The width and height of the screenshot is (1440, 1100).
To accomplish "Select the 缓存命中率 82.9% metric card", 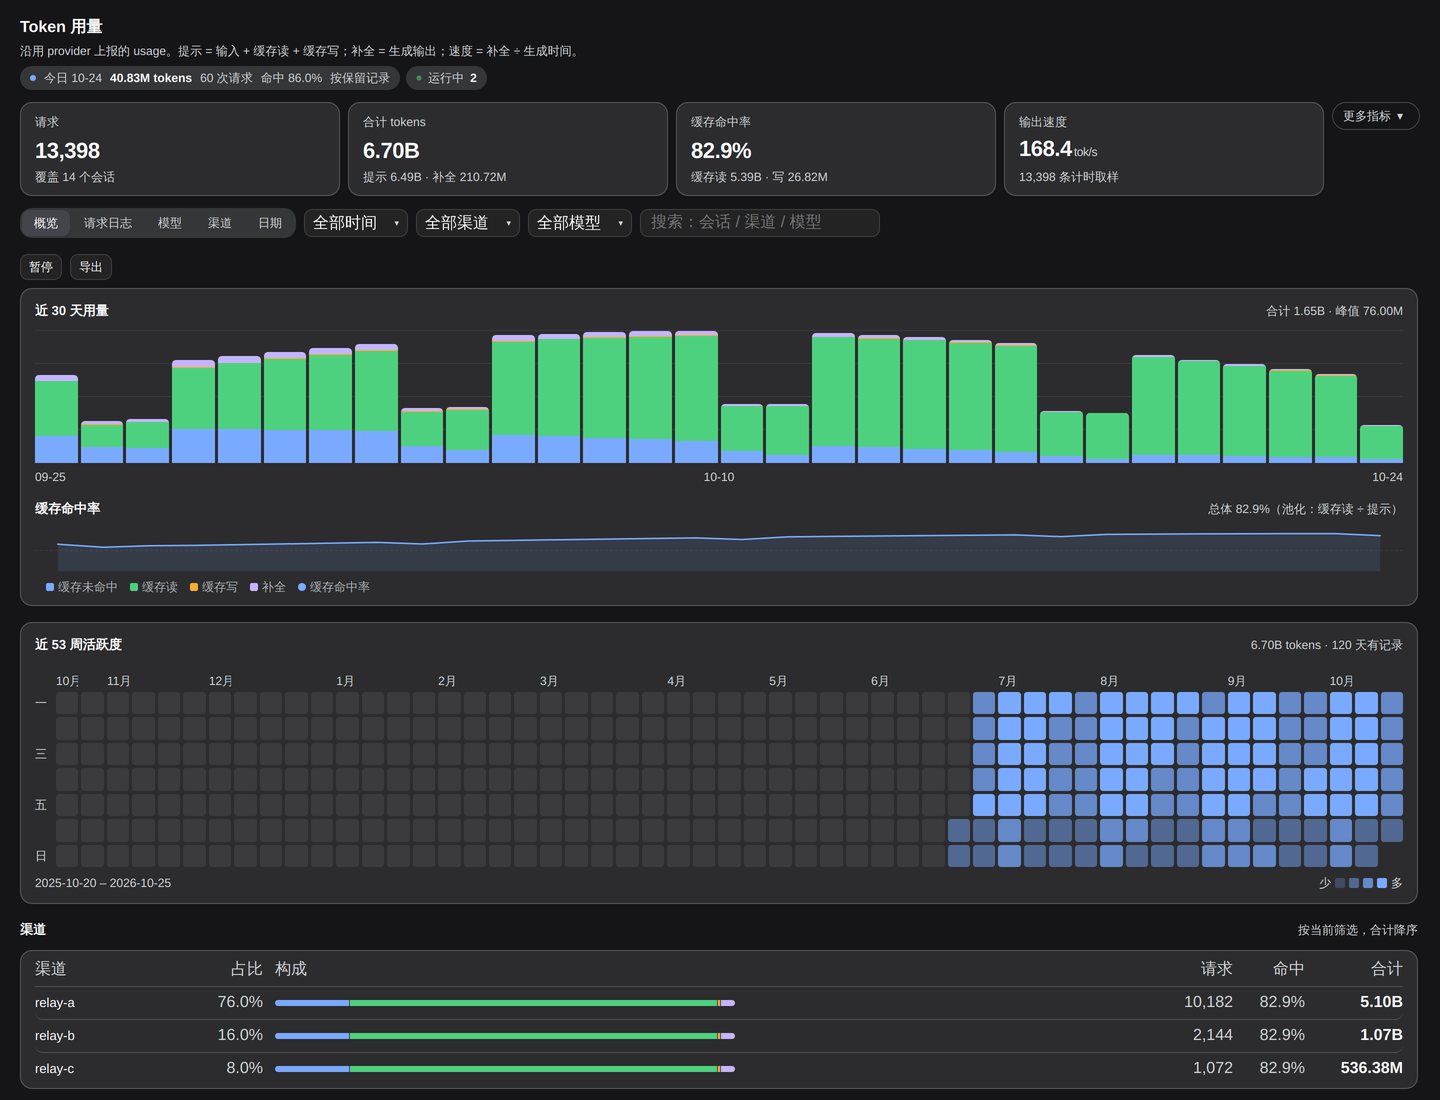I will (x=836, y=149).
